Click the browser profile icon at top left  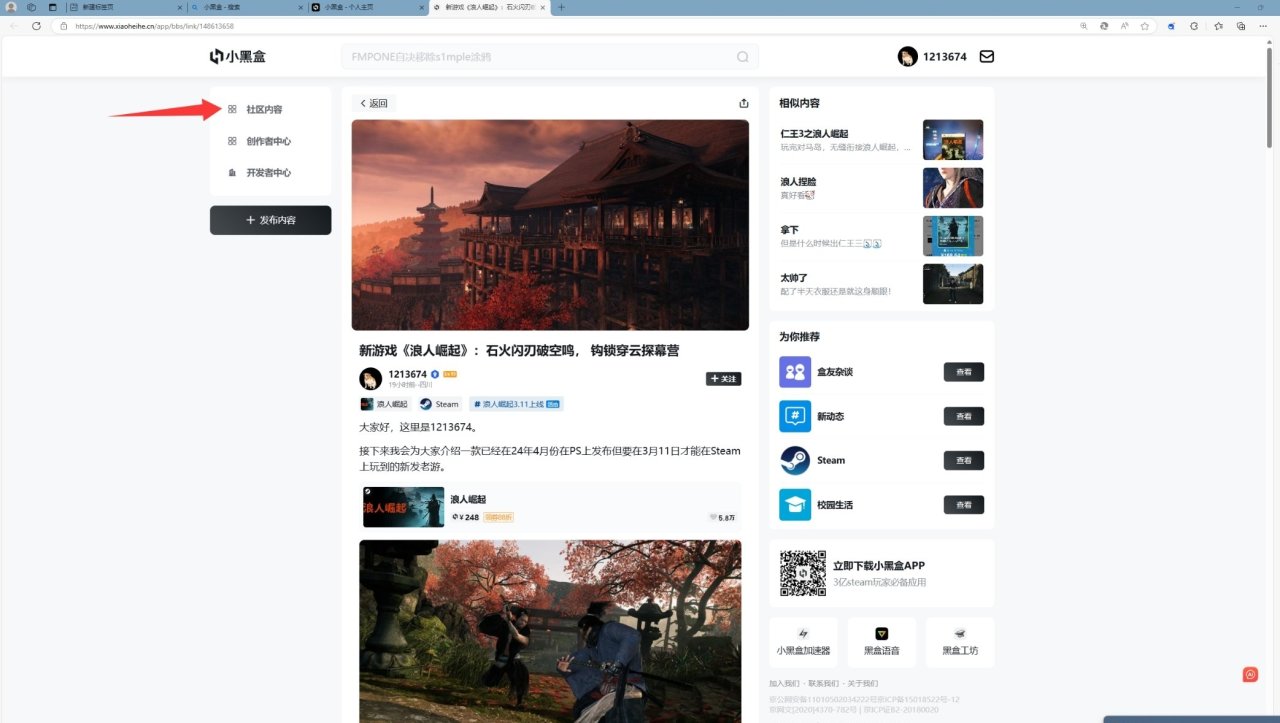pyautogui.click(x=11, y=7)
